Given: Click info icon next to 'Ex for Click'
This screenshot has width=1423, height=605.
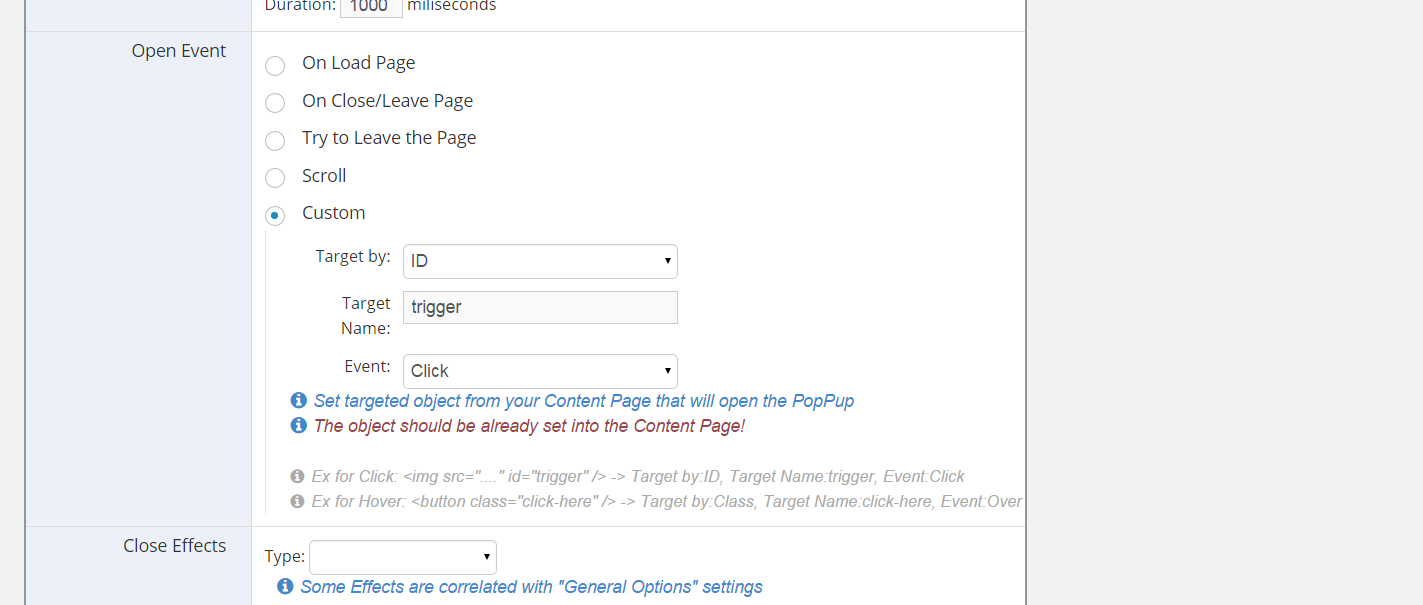Looking at the screenshot, I should [297, 477].
